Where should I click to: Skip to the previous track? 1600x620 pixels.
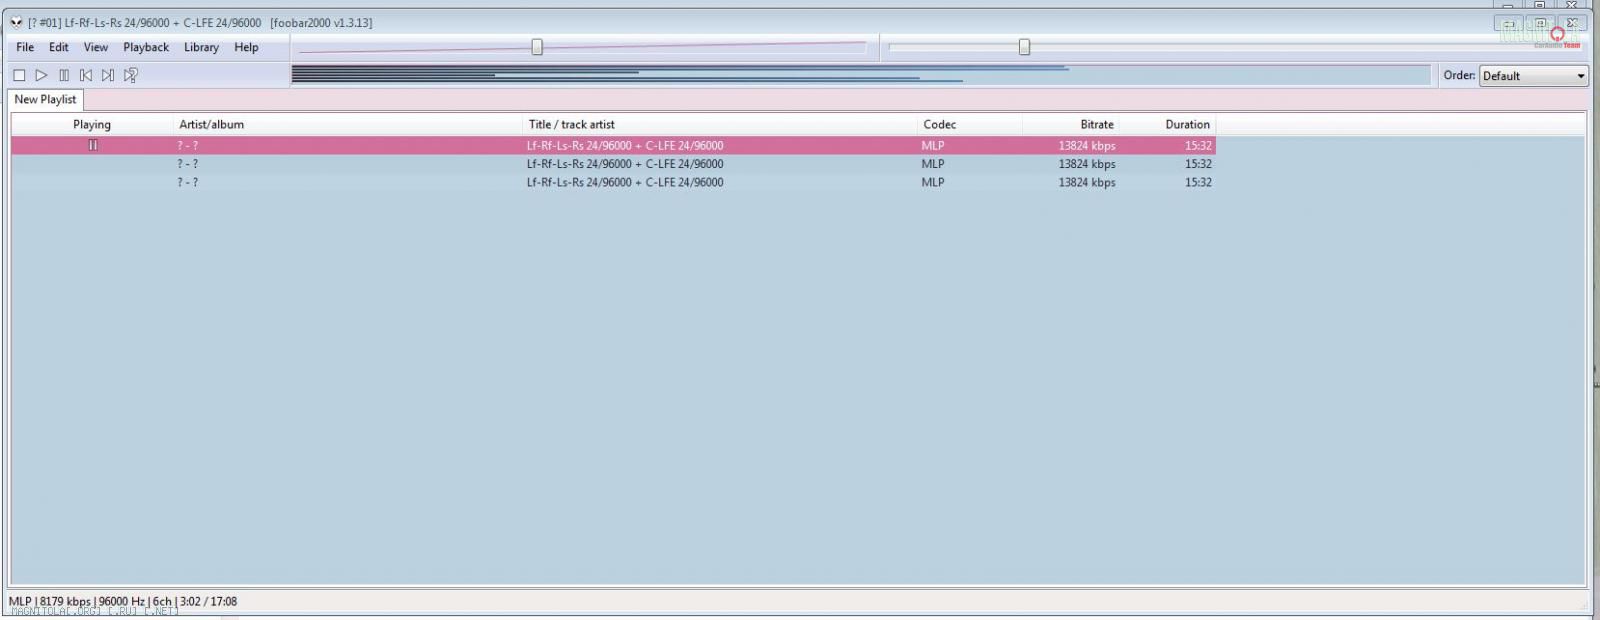[86, 75]
